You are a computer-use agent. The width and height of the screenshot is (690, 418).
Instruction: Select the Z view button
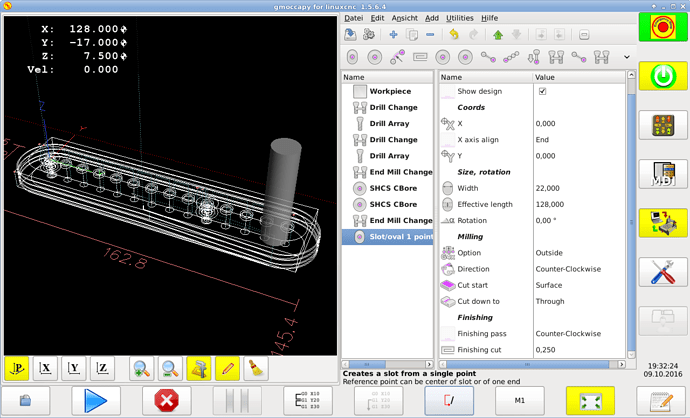pos(103,369)
